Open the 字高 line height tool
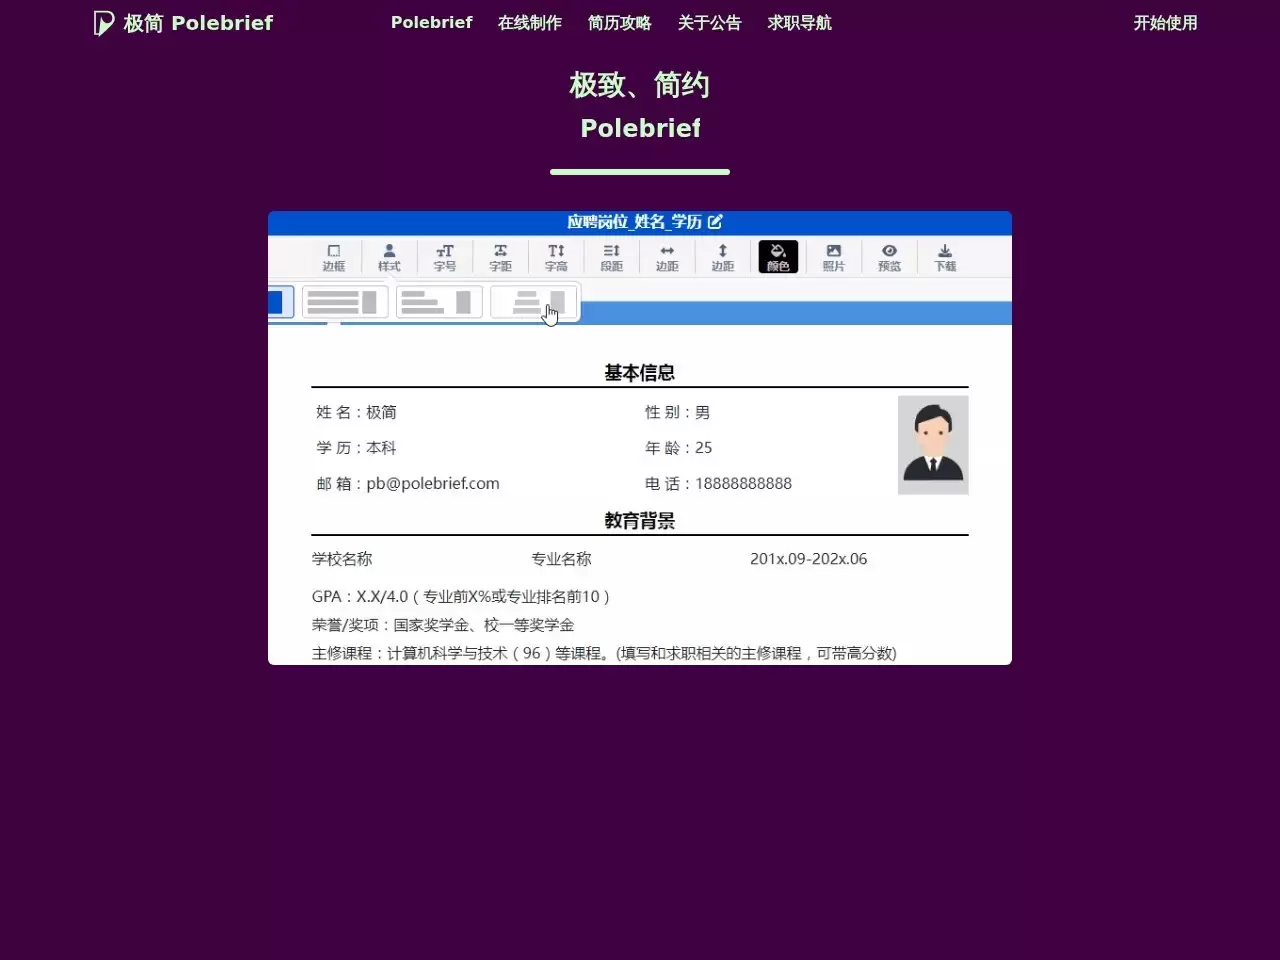The image size is (1280, 960). tap(556, 257)
